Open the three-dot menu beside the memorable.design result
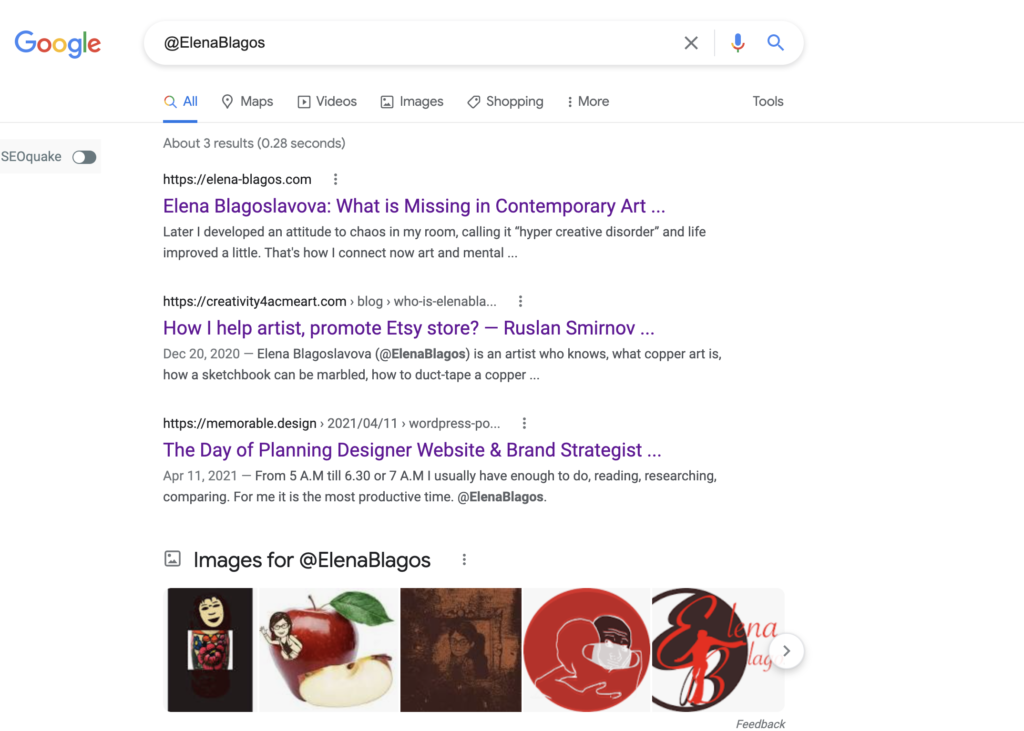 (x=524, y=423)
